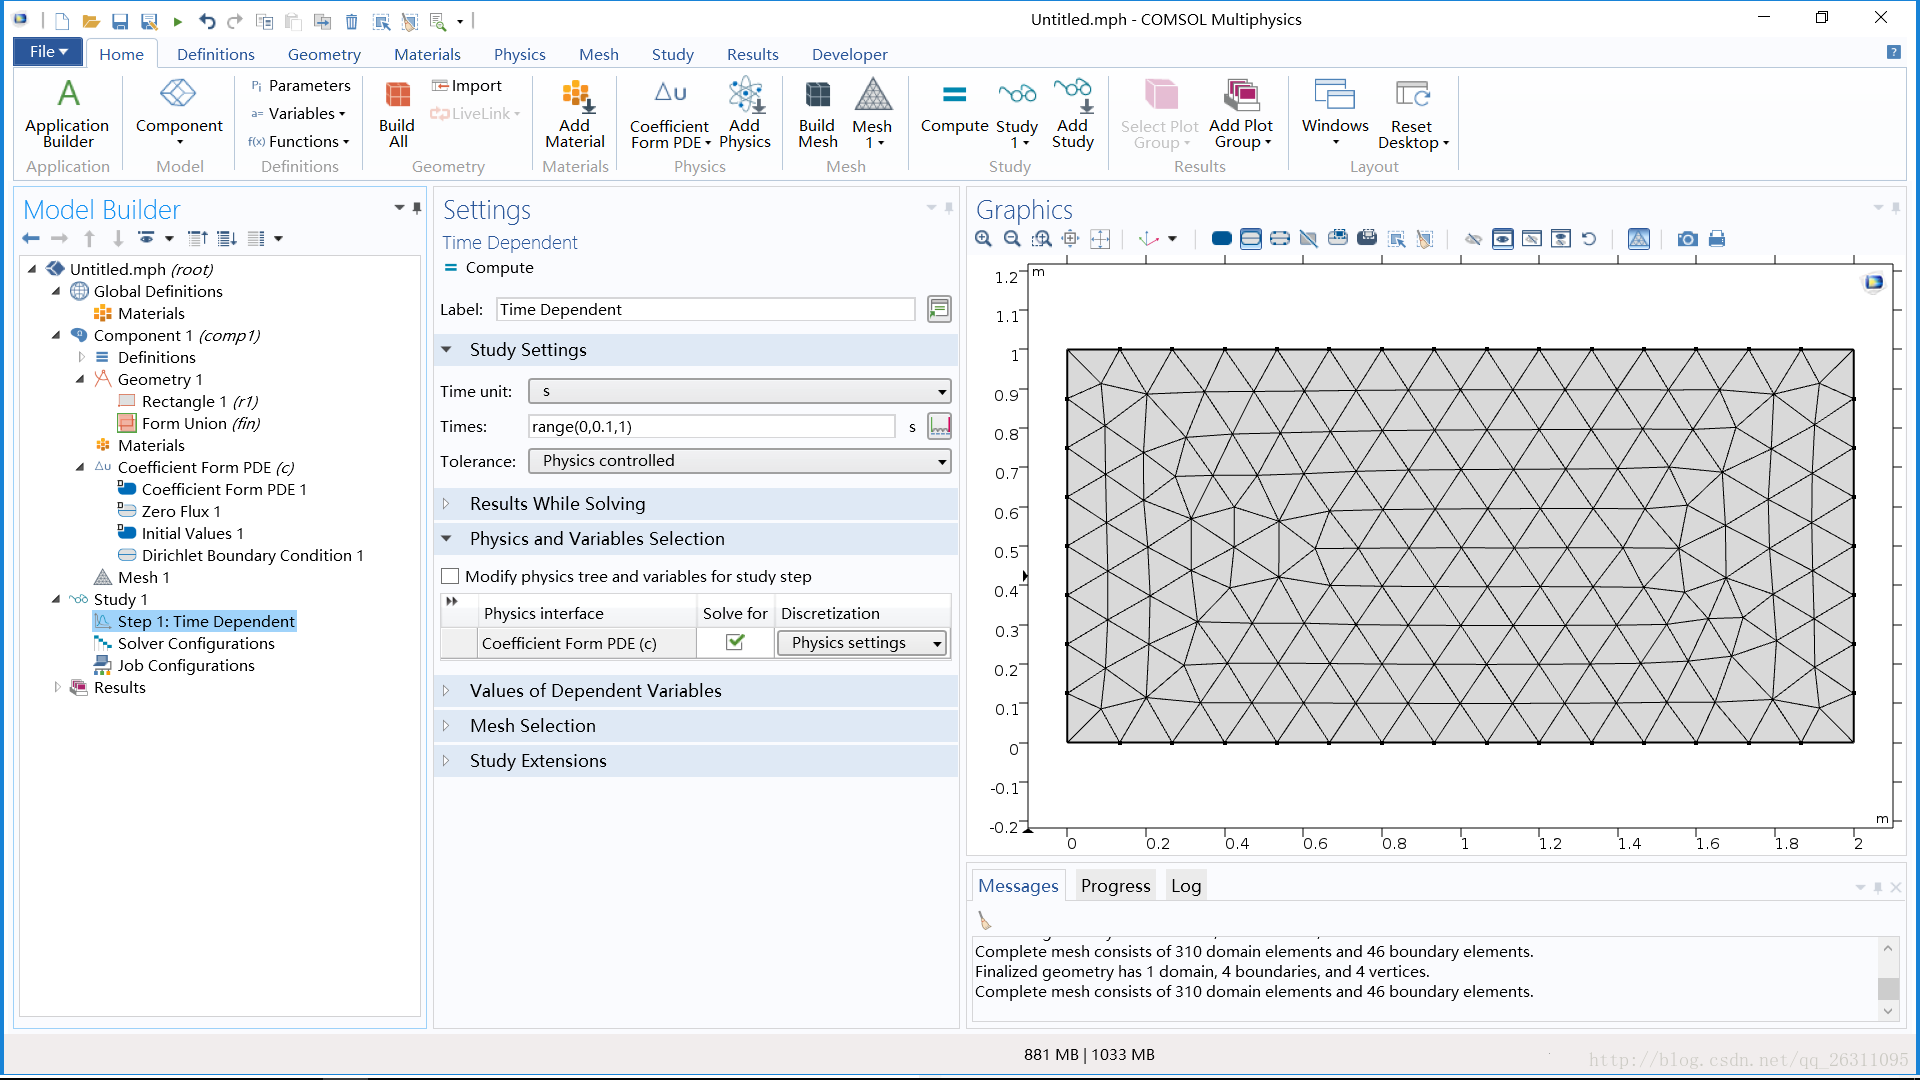Print the graphics using printer icon
The image size is (1920, 1080).
[1717, 239]
